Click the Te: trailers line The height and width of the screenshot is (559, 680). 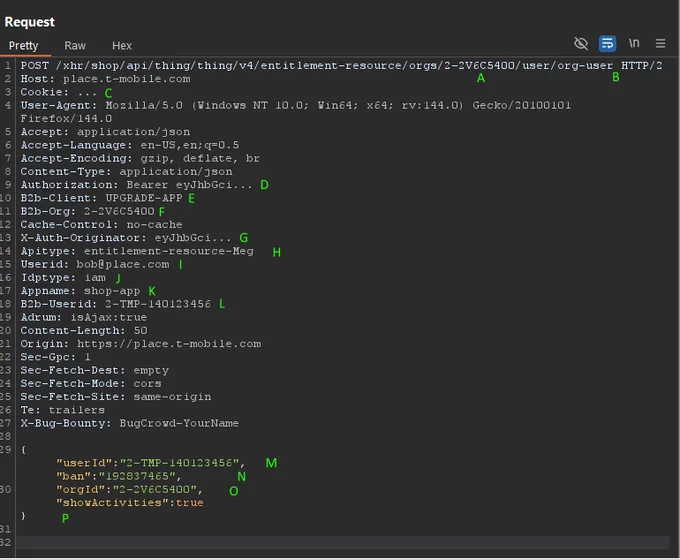(x=62, y=409)
